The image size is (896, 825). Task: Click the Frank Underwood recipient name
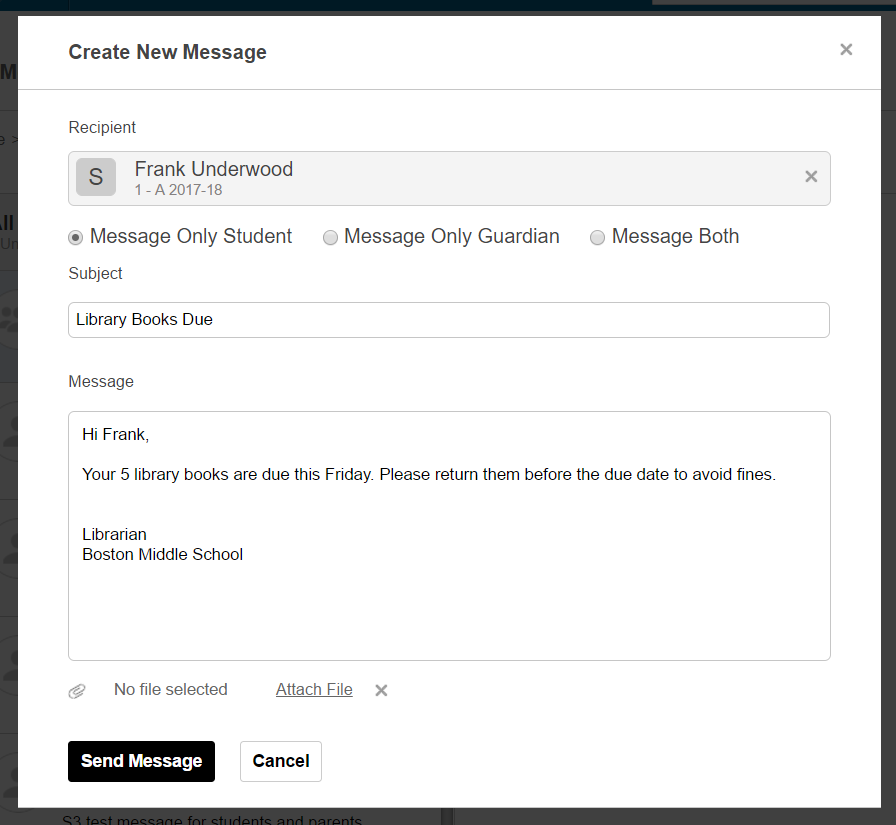coord(213,169)
